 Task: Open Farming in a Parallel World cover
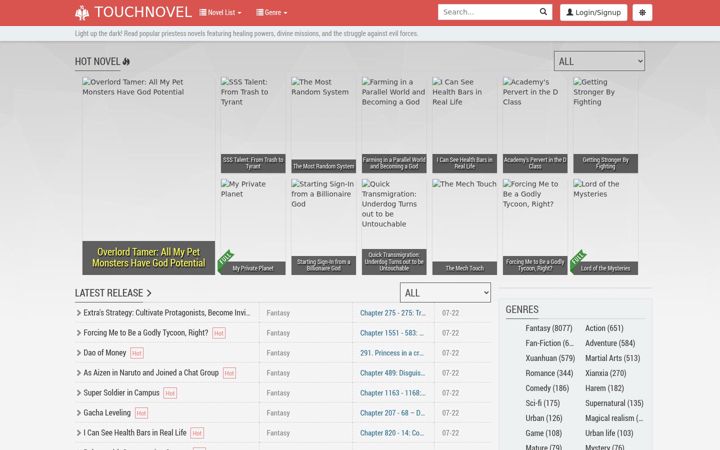coord(394,125)
